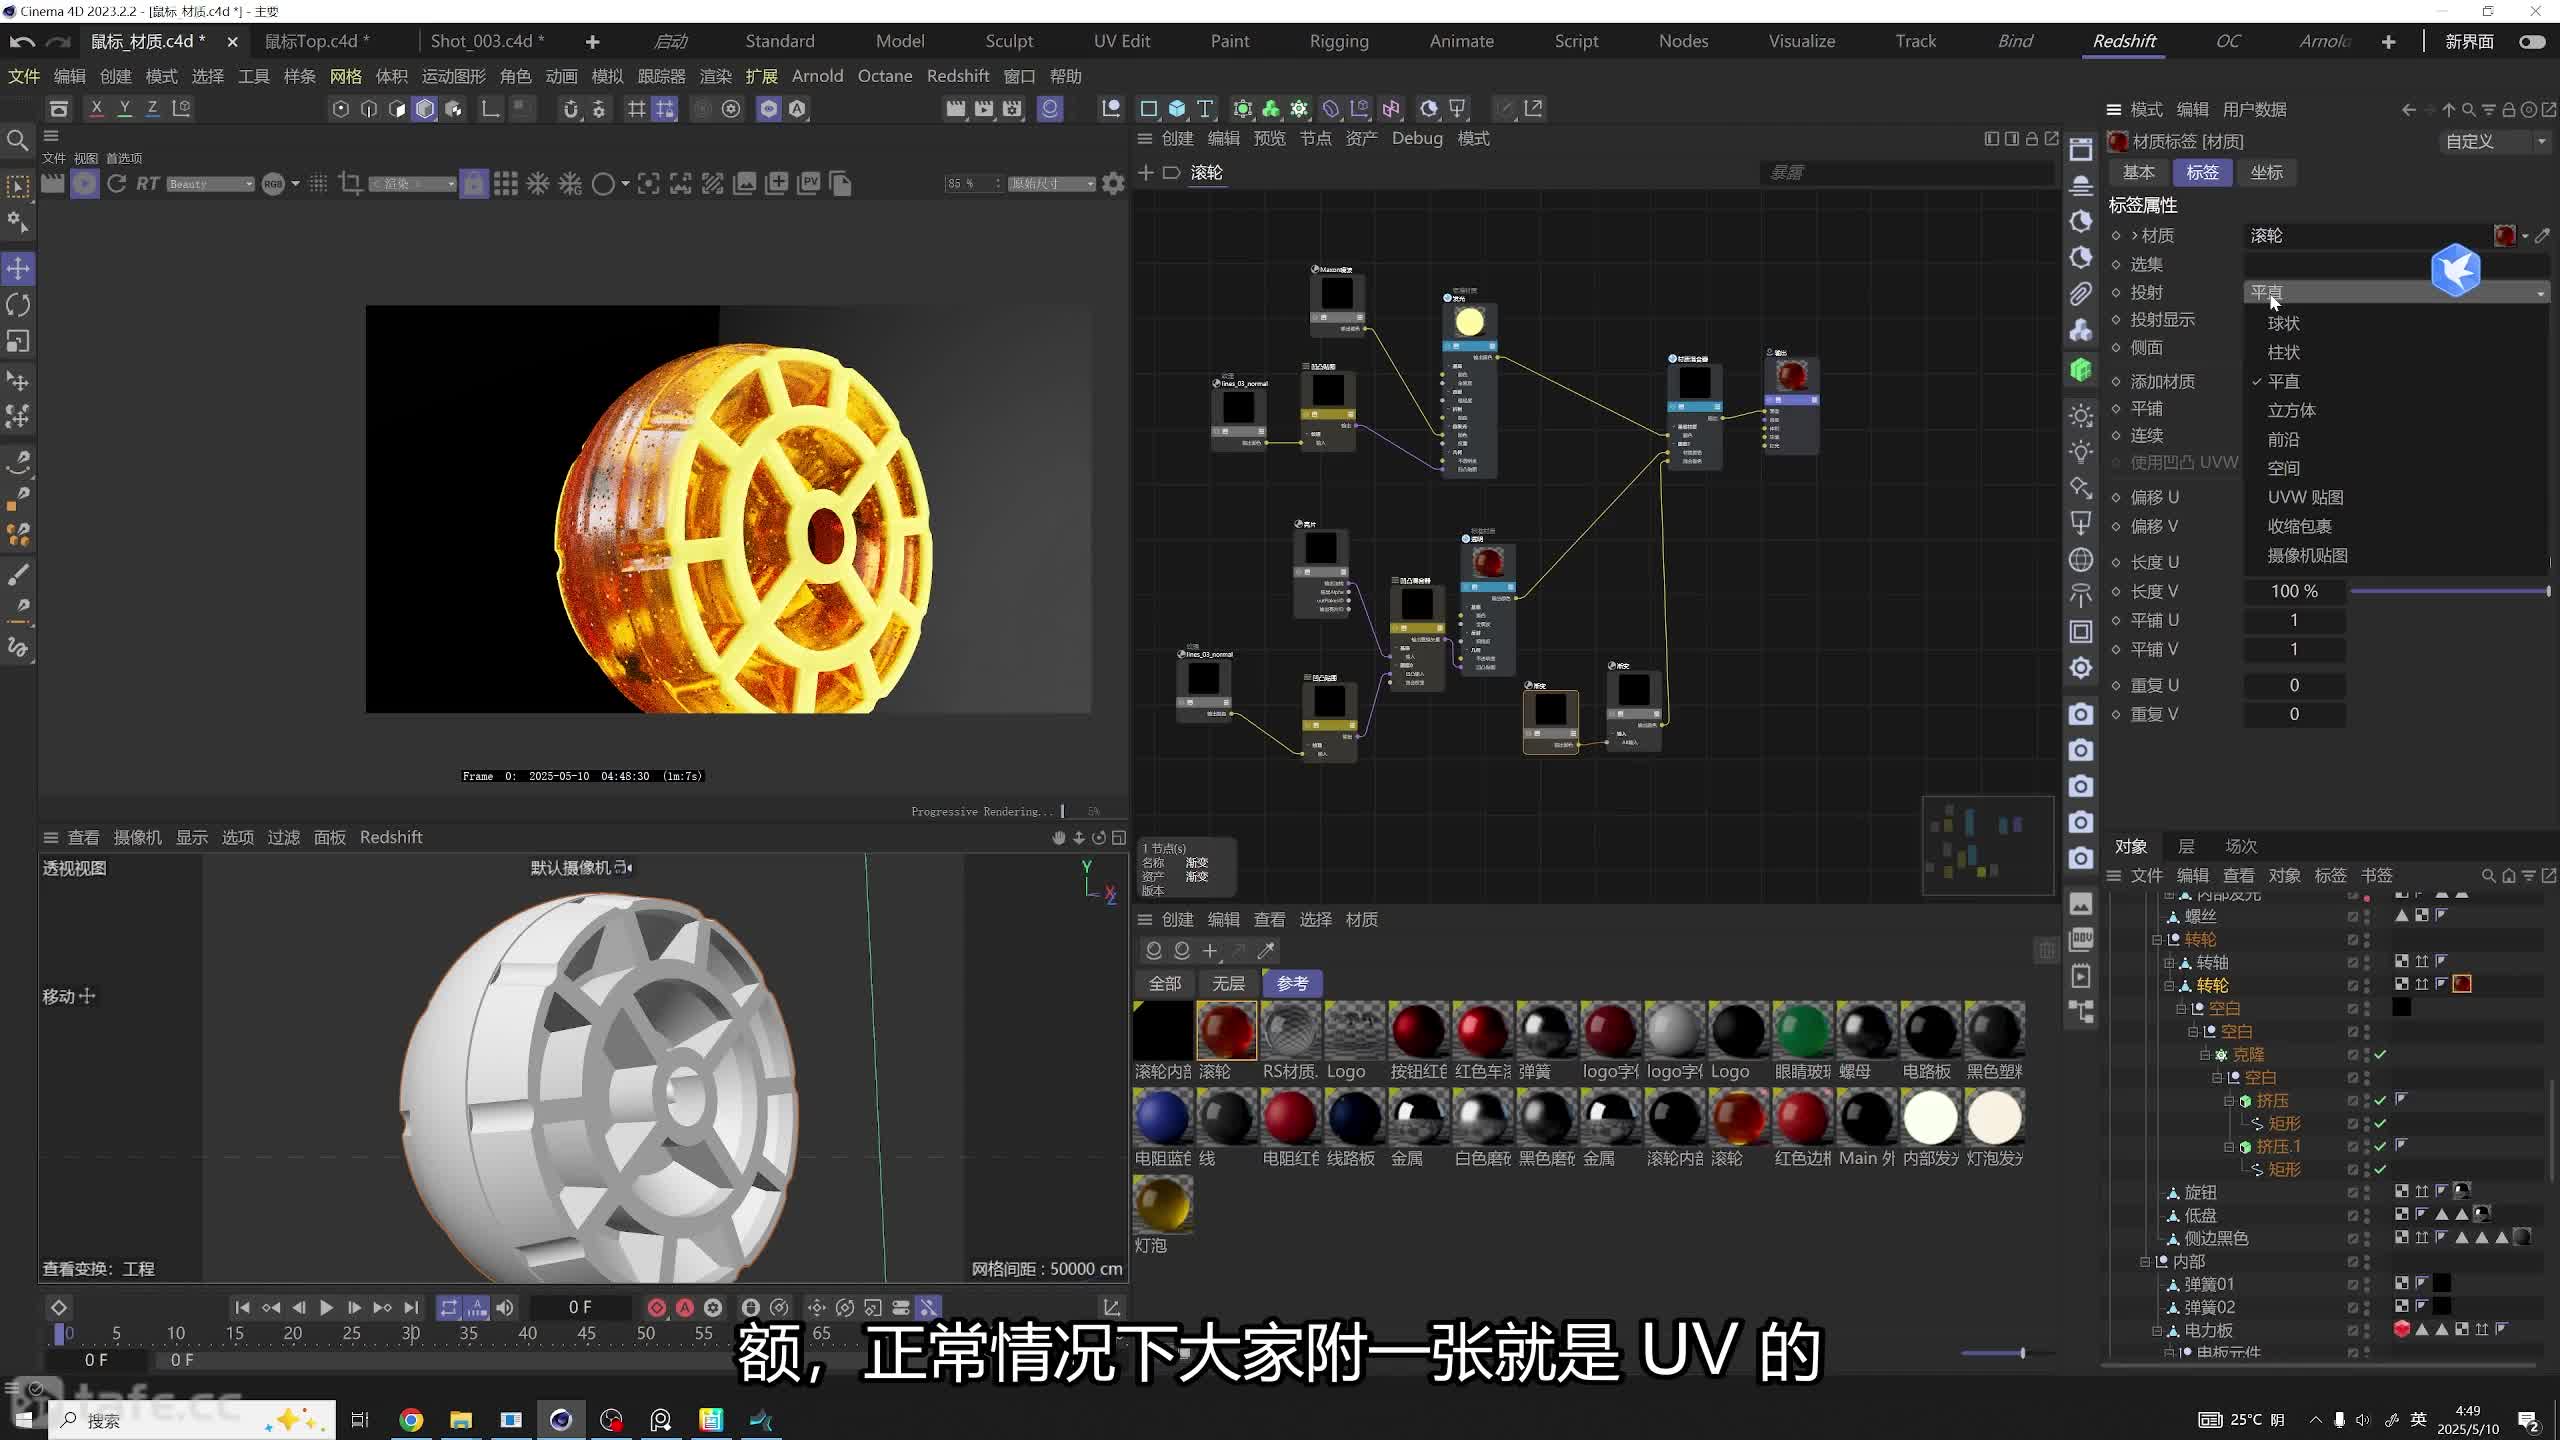Show 全部 materials tab
2560x1440 pixels.
[x=1164, y=984]
